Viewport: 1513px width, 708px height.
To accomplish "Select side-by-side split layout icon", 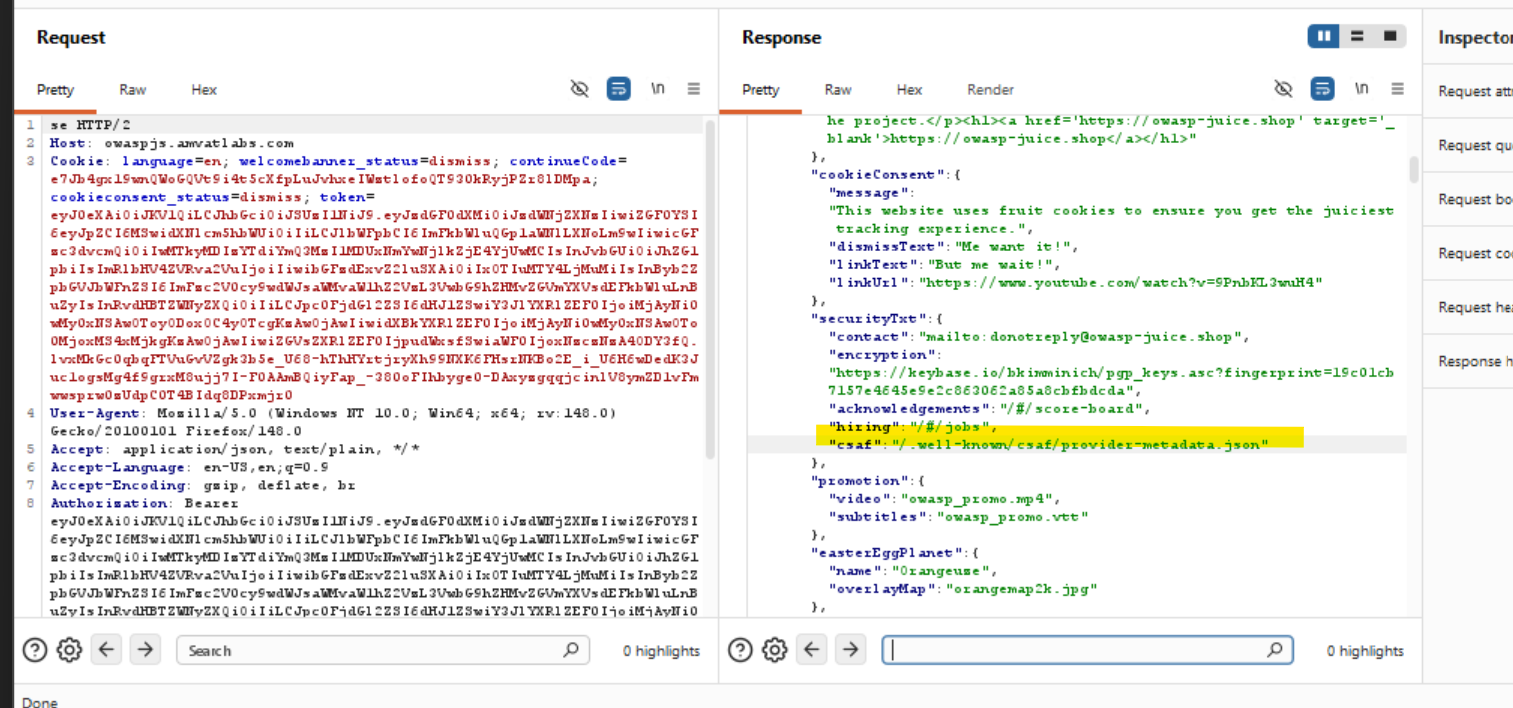I will [x=1324, y=36].
